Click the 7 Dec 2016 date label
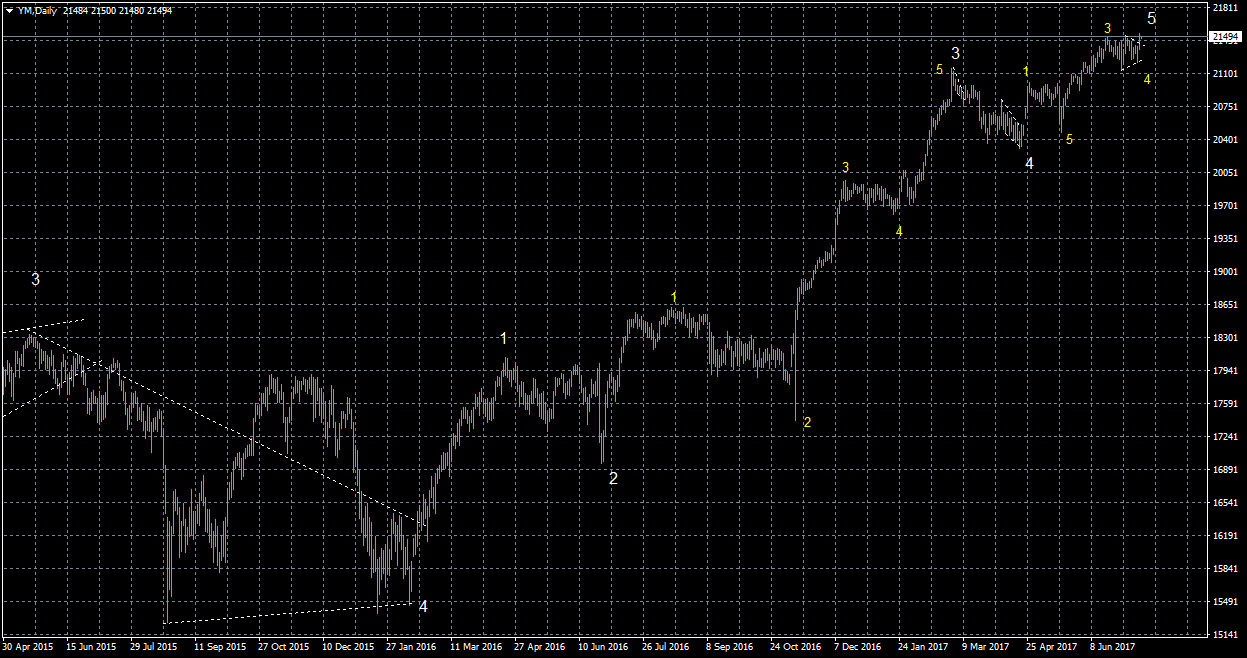This screenshot has height=658, width=1247. [858, 648]
